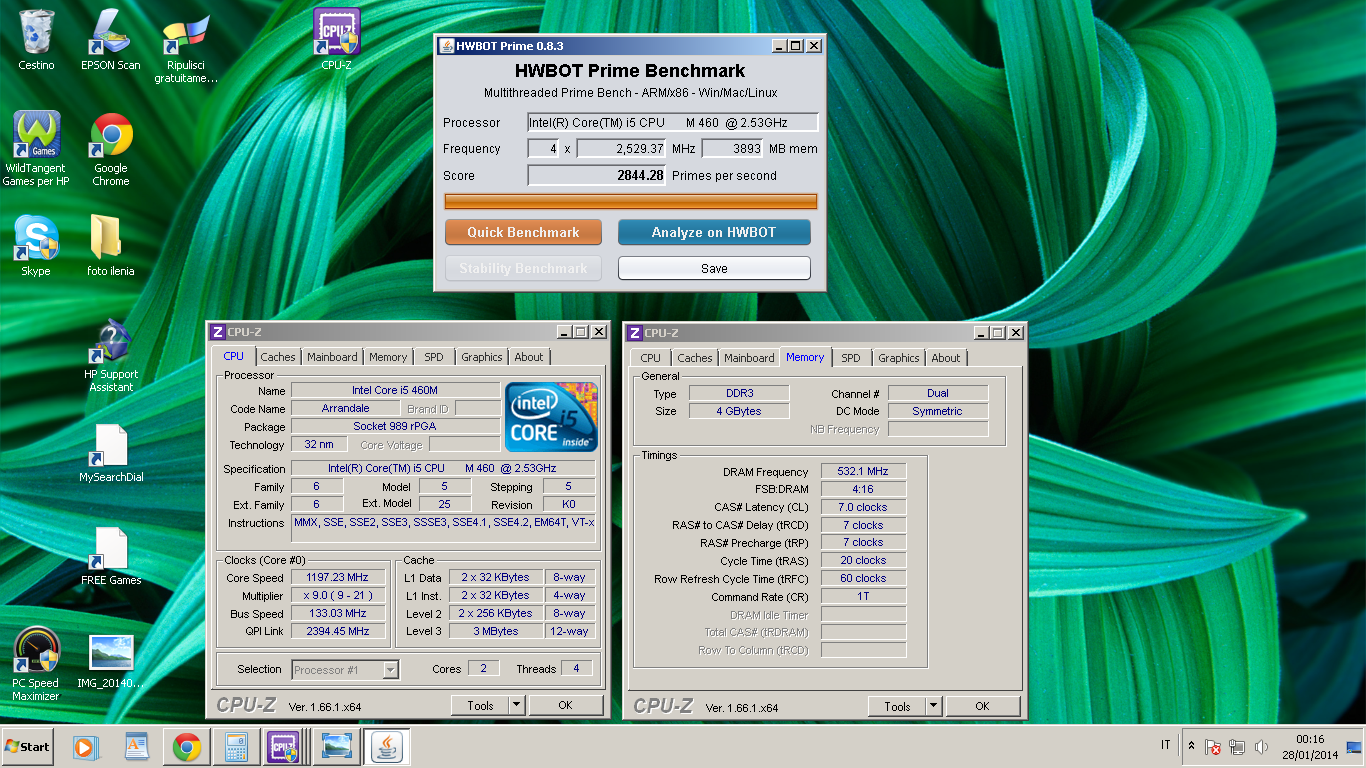Screen dimensions: 1366x768
Task: Open the Action Center flag tray icon
Action: point(1213,747)
